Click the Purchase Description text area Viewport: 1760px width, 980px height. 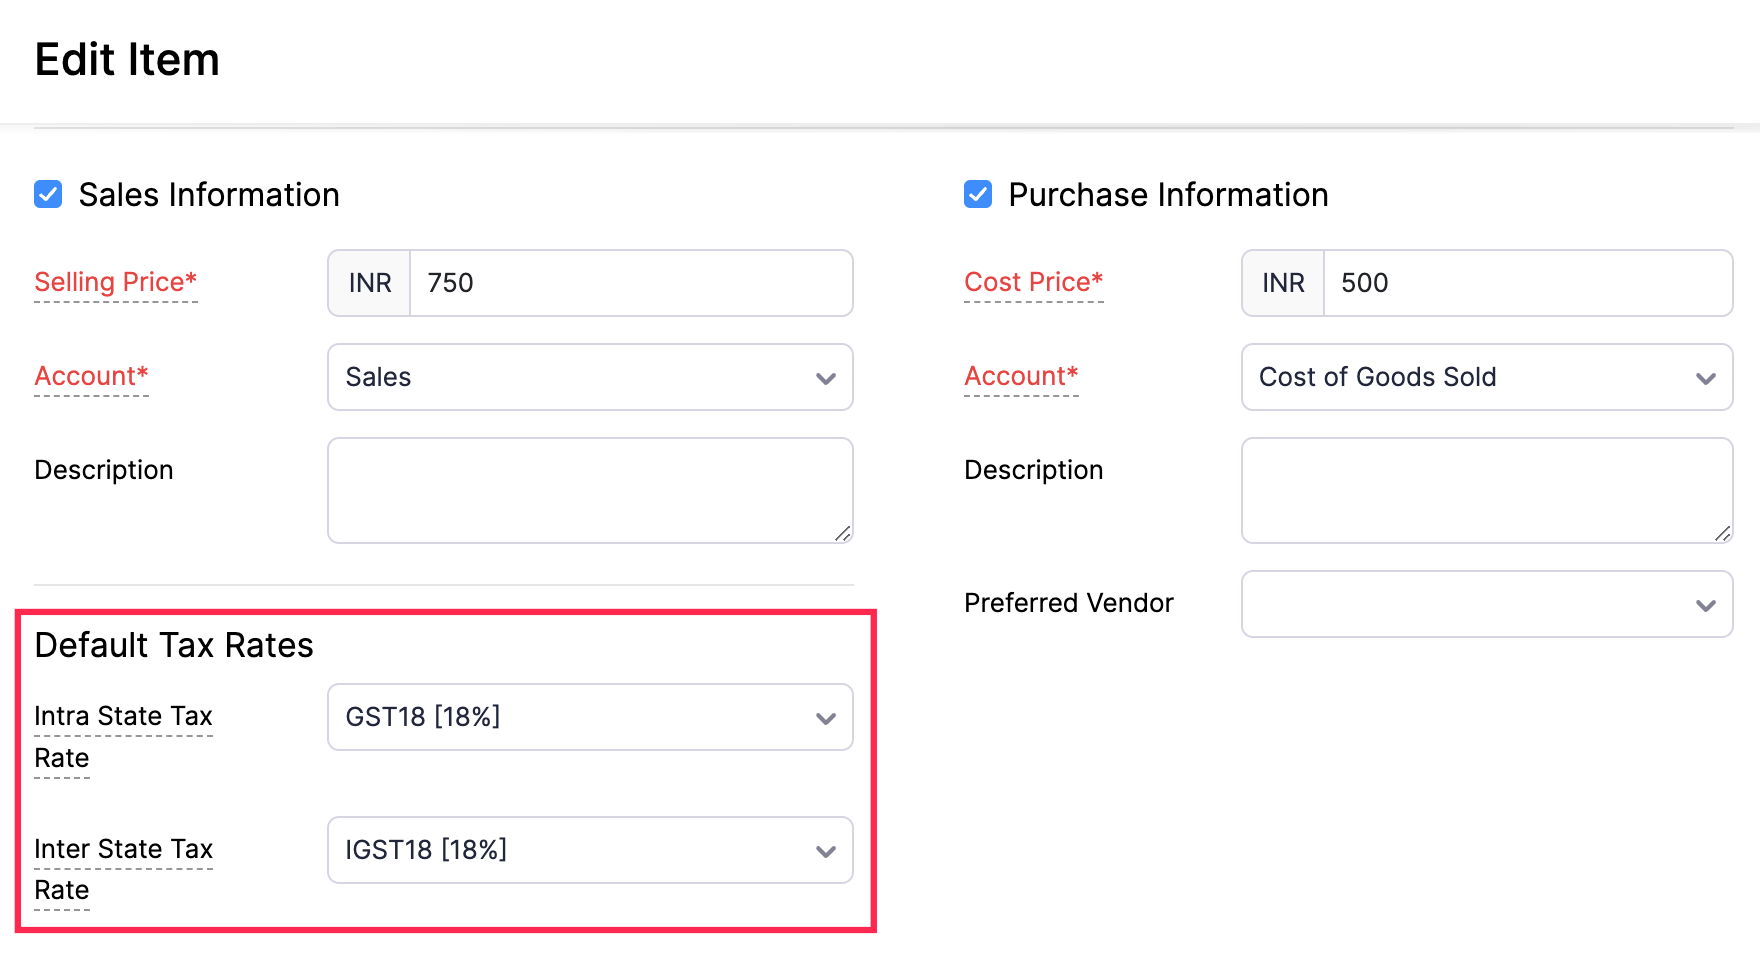[1486, 490]
